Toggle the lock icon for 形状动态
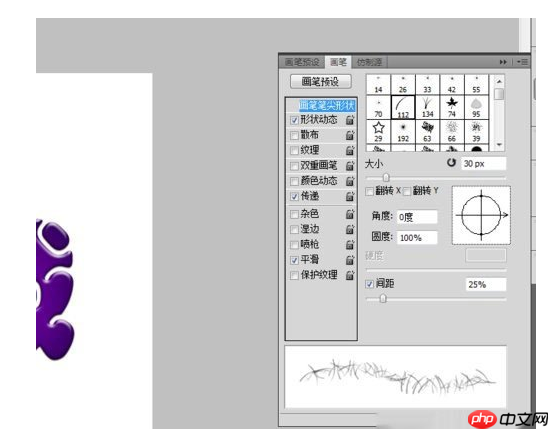The width and height of the screenshot is (549, 429). (350, 120)
